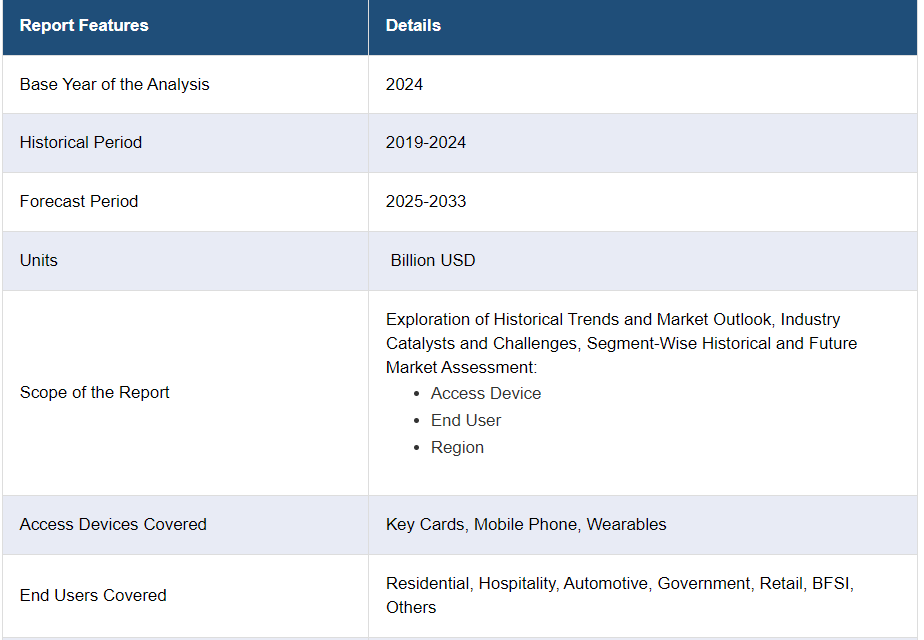Click the 2019-2024 historical period value
Image resolution: width=924 pixels, height=640 pixels.
click(426, 142)
